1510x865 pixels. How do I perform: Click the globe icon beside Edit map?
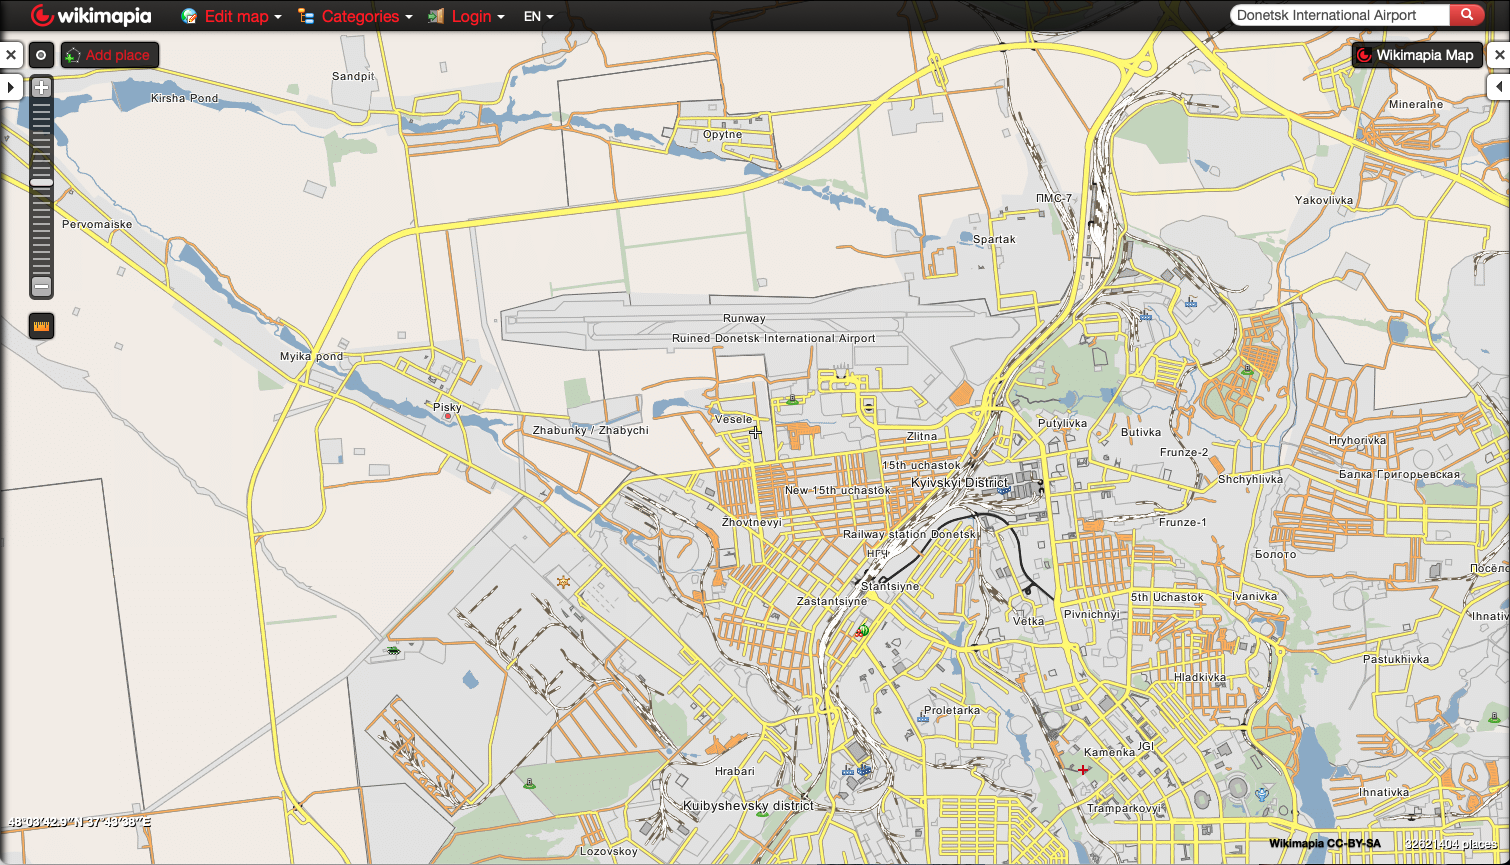coord(189,16)
